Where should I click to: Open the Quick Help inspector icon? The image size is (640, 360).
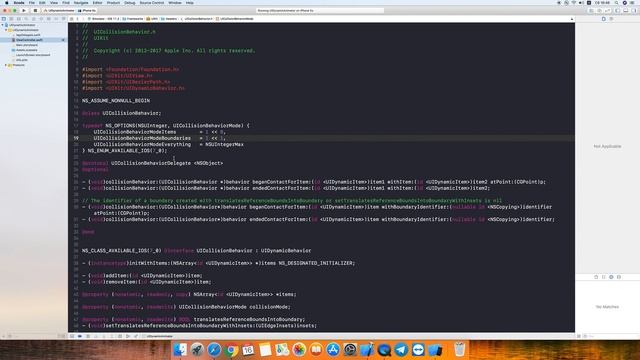(611, 19)
